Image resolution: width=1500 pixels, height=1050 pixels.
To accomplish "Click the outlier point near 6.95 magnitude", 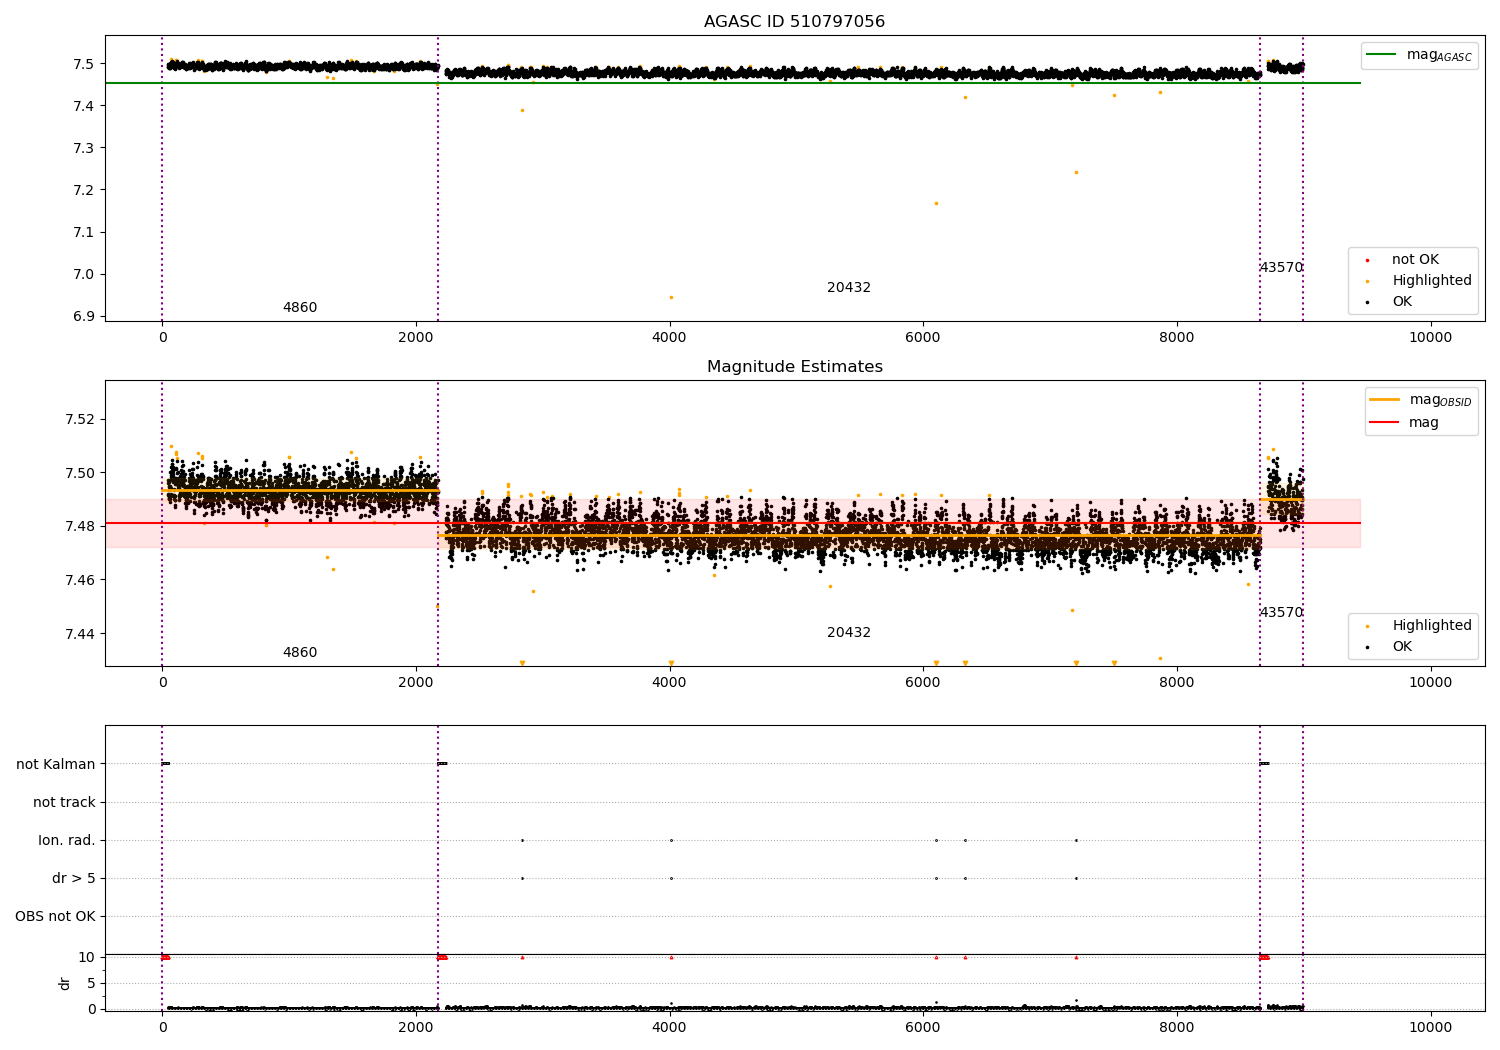I will (x=671, y=297).
